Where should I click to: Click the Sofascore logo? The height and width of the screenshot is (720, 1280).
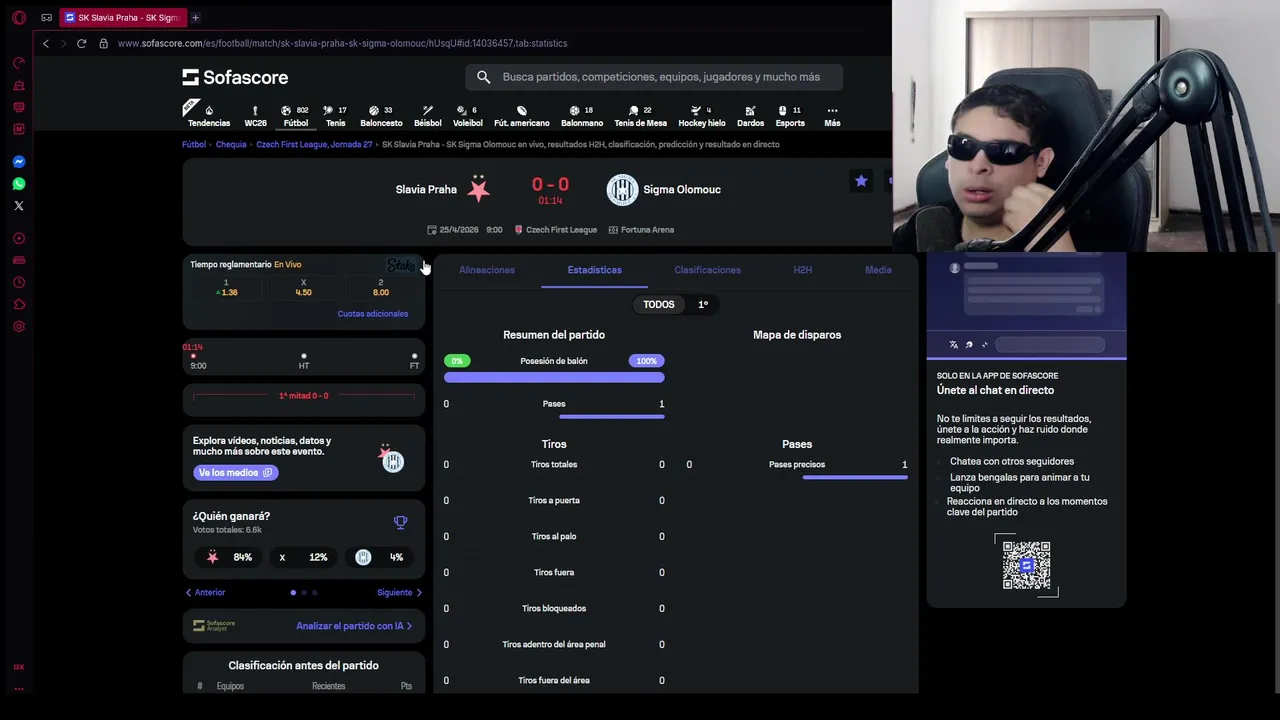pos(235,77)
